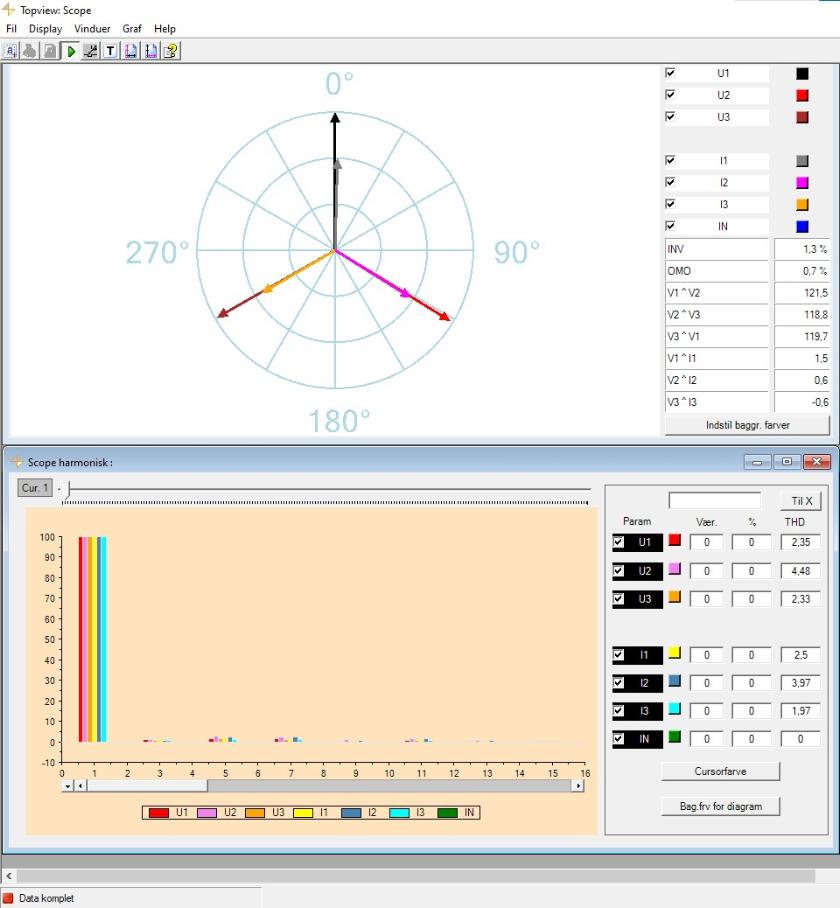The height and width of the screenshot is (908, 840).
Task: Toggle the U2 harmonic checkbox
Action: 619,571
